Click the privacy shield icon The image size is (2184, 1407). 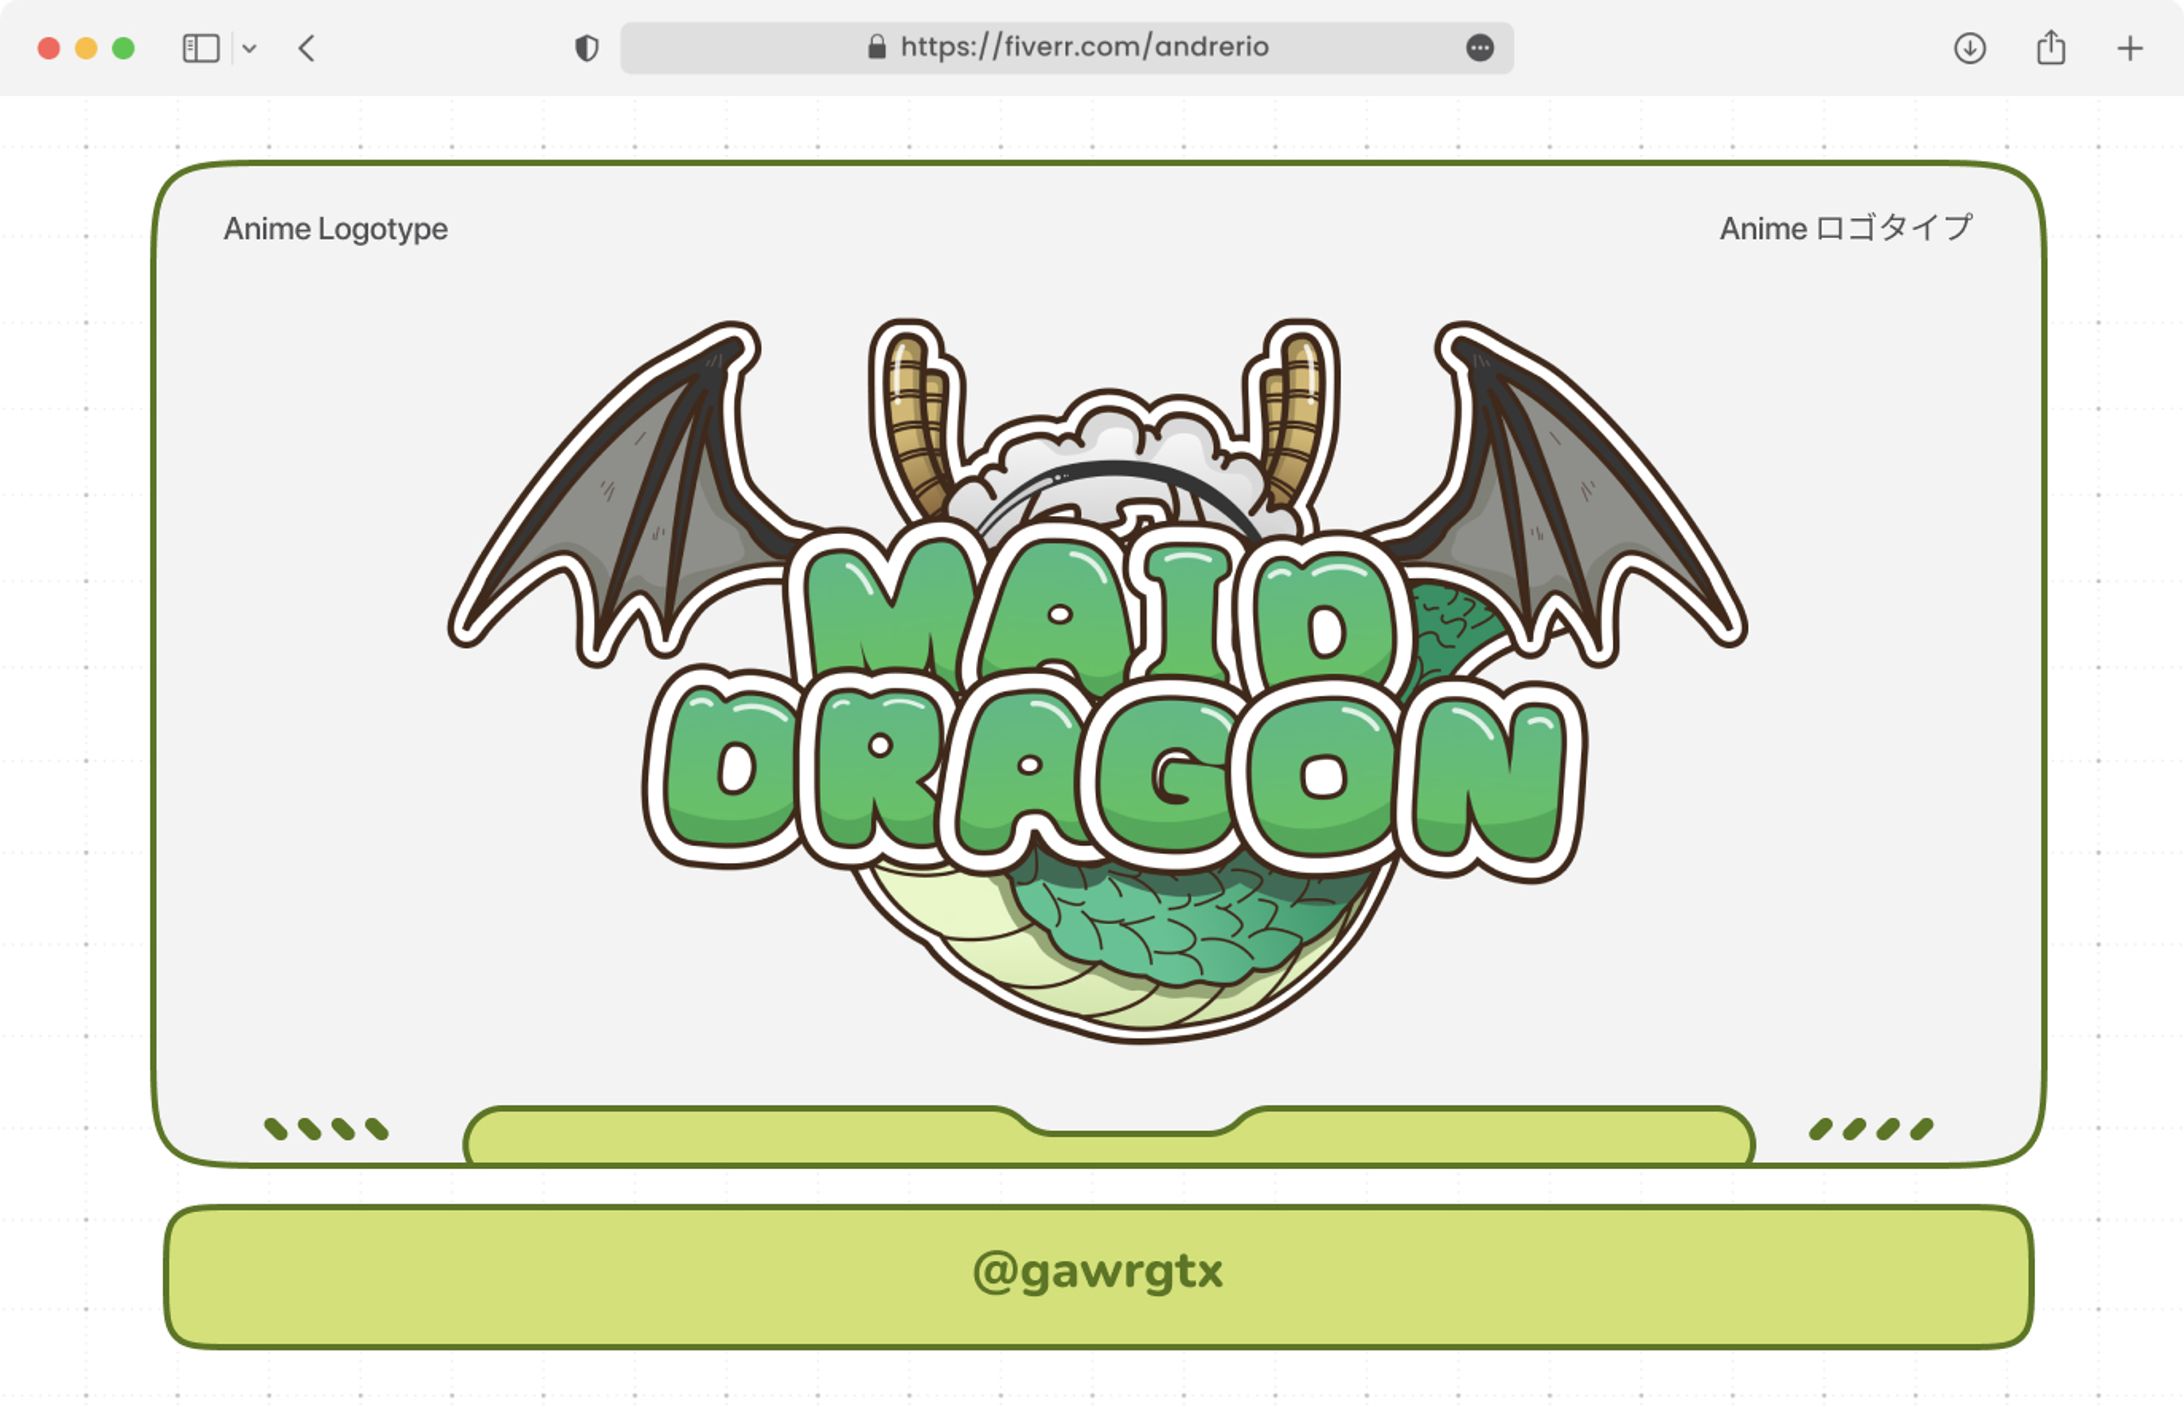[588, 46]
